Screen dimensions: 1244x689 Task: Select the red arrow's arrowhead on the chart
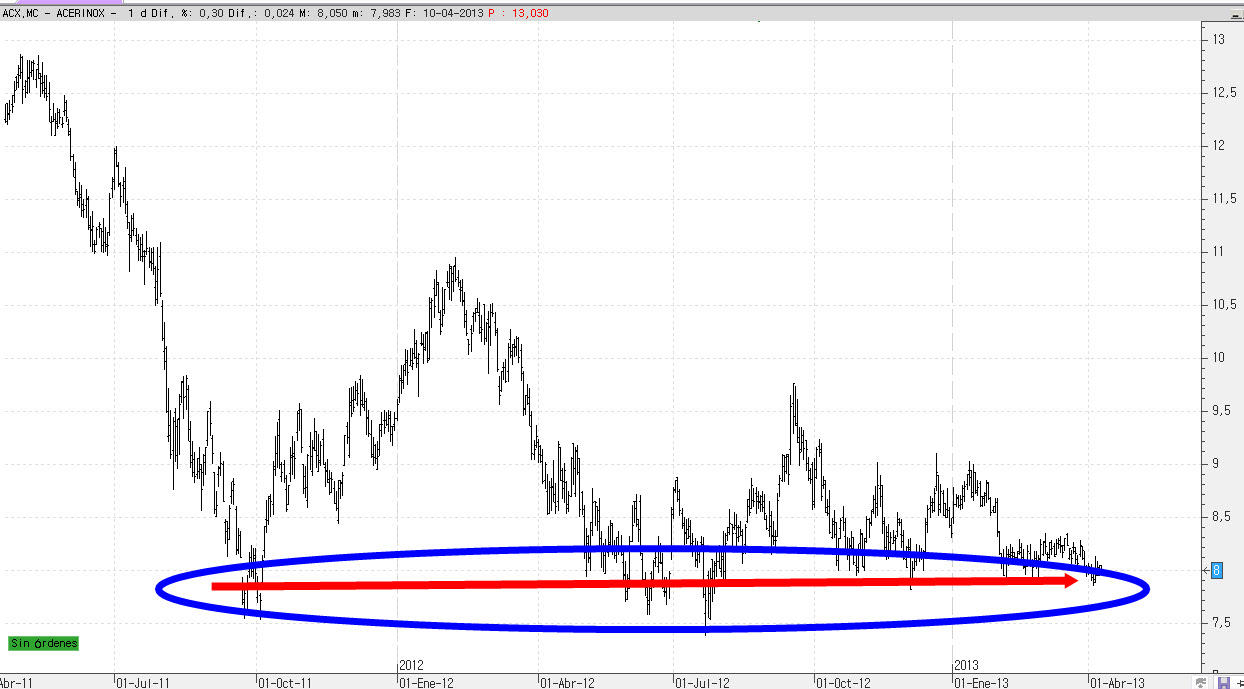1070,581
